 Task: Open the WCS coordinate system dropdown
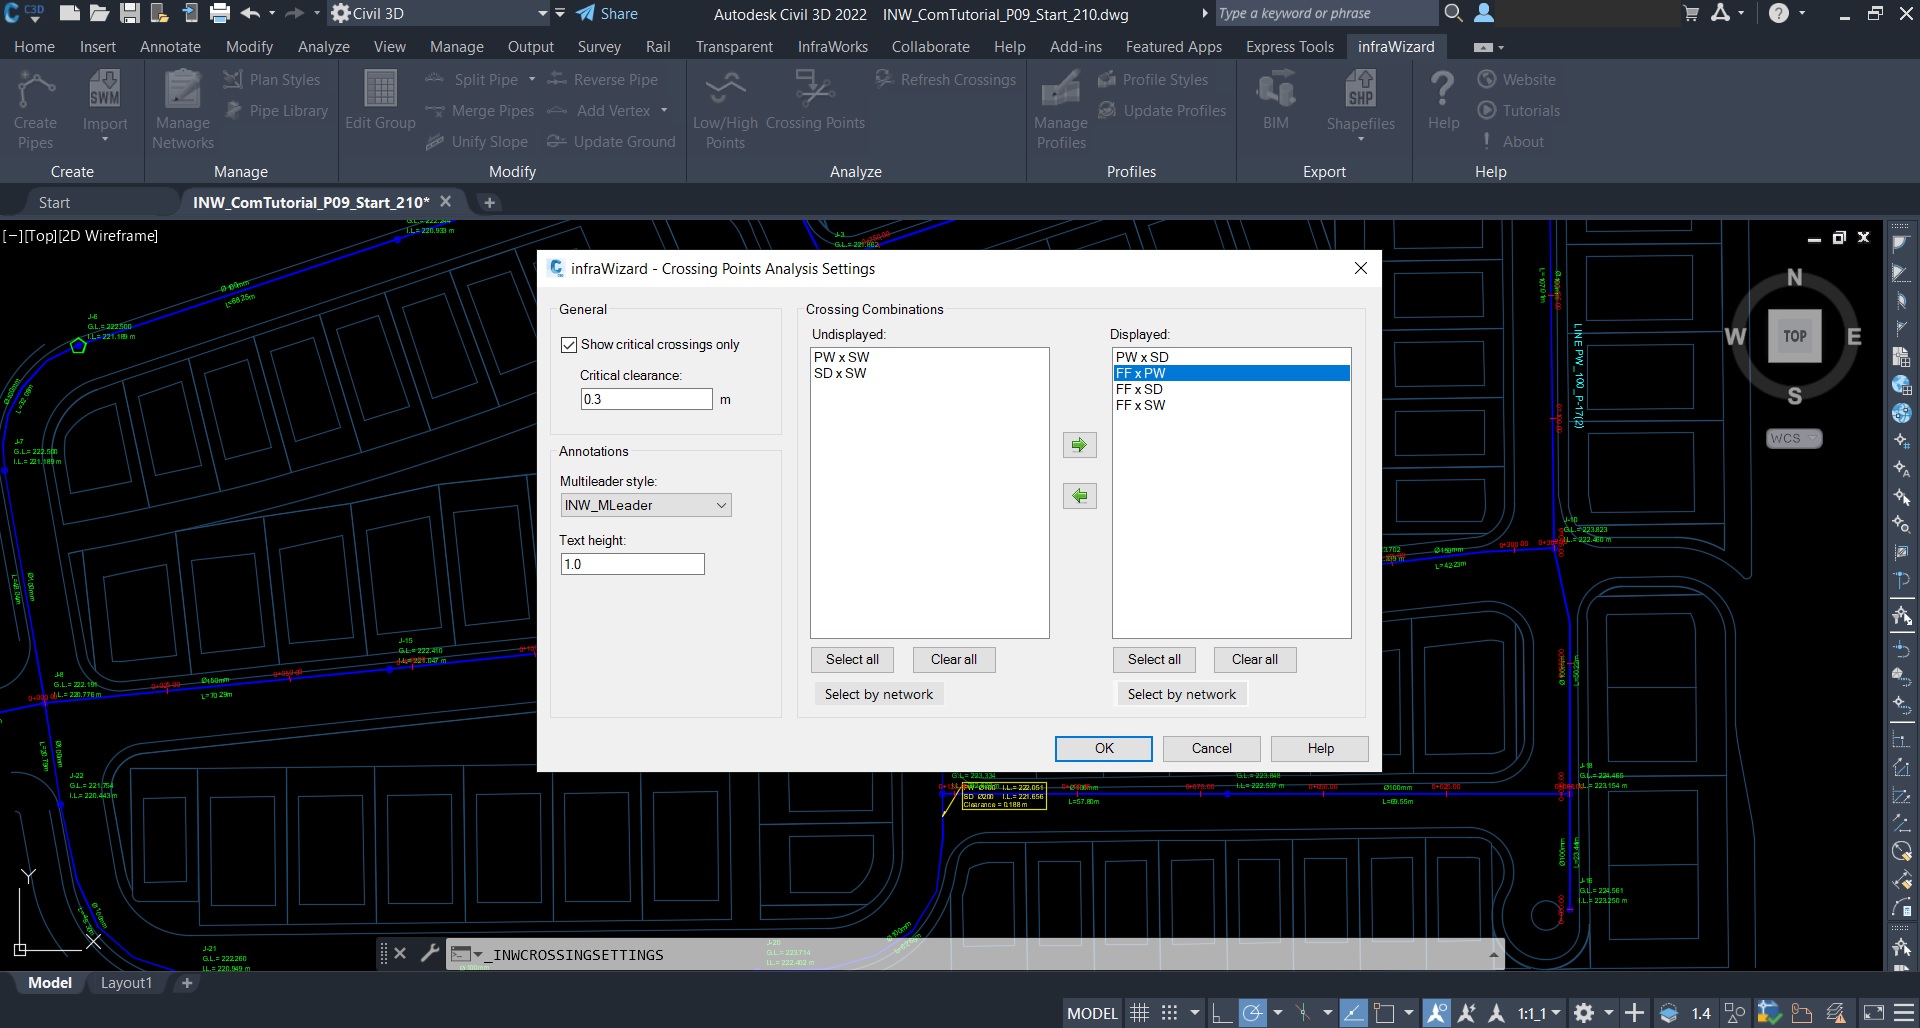click(x=1794, y=438)
